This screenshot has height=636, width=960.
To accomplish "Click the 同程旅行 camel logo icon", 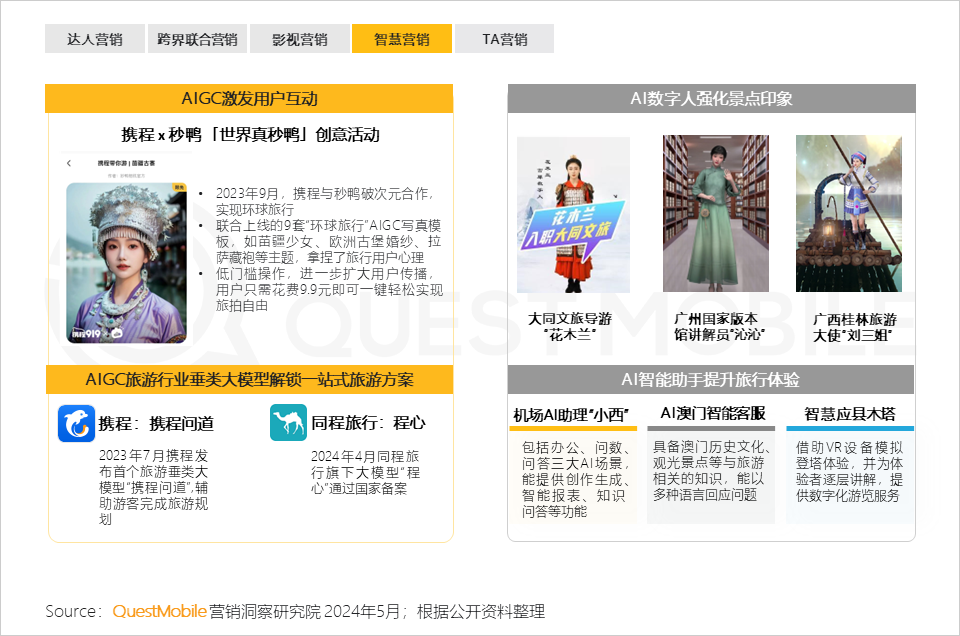I will (288, 422).
